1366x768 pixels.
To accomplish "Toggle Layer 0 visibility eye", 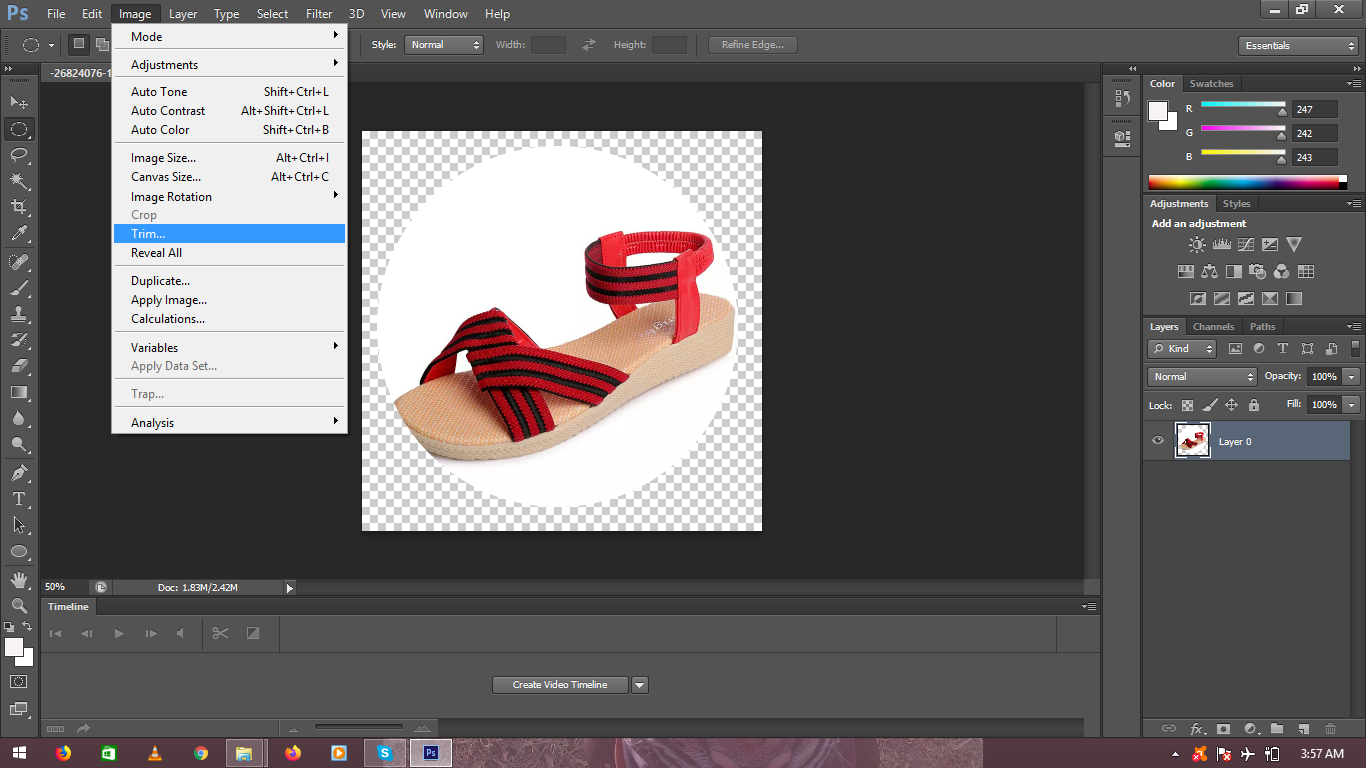I will pyautogui.click(x=1158, y=441).
